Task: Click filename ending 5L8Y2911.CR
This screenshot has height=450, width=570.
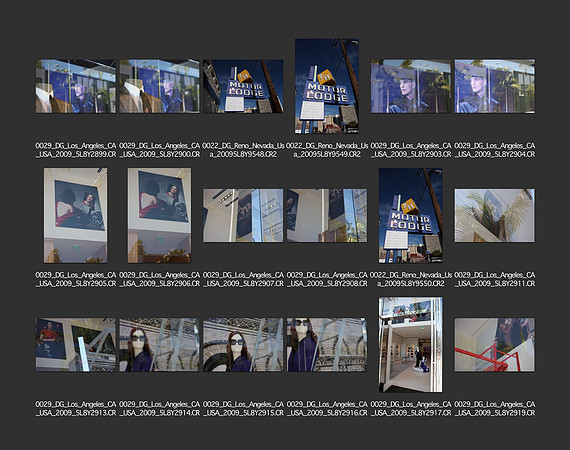Action: [x=495, y=279]
